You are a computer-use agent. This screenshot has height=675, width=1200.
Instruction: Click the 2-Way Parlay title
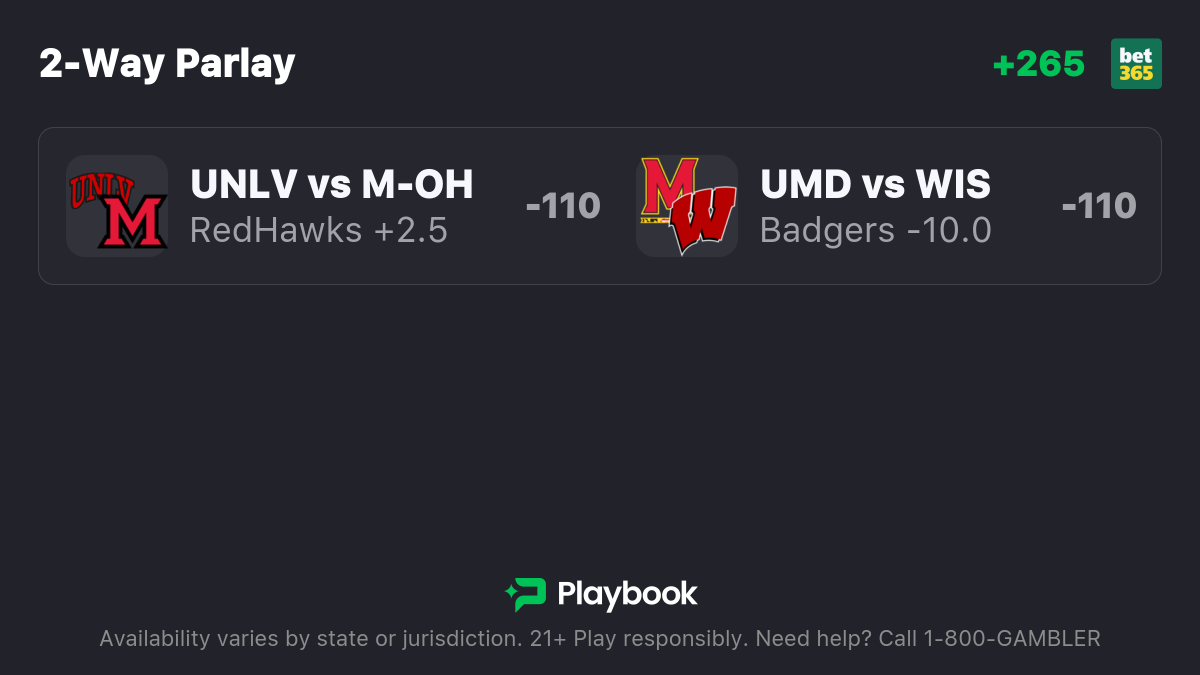tap(167, 64)
